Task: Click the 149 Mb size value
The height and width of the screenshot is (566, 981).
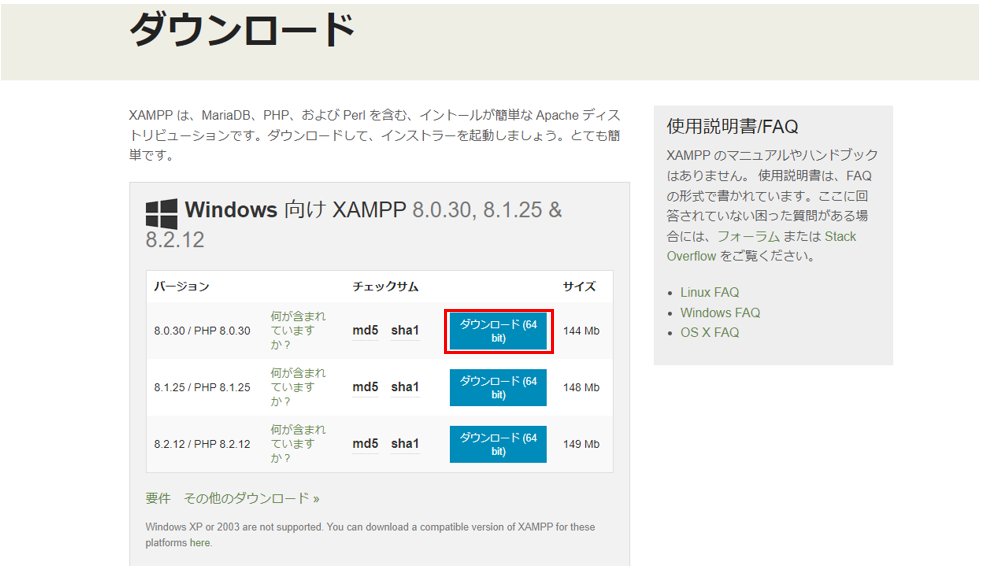Action: 581,444
